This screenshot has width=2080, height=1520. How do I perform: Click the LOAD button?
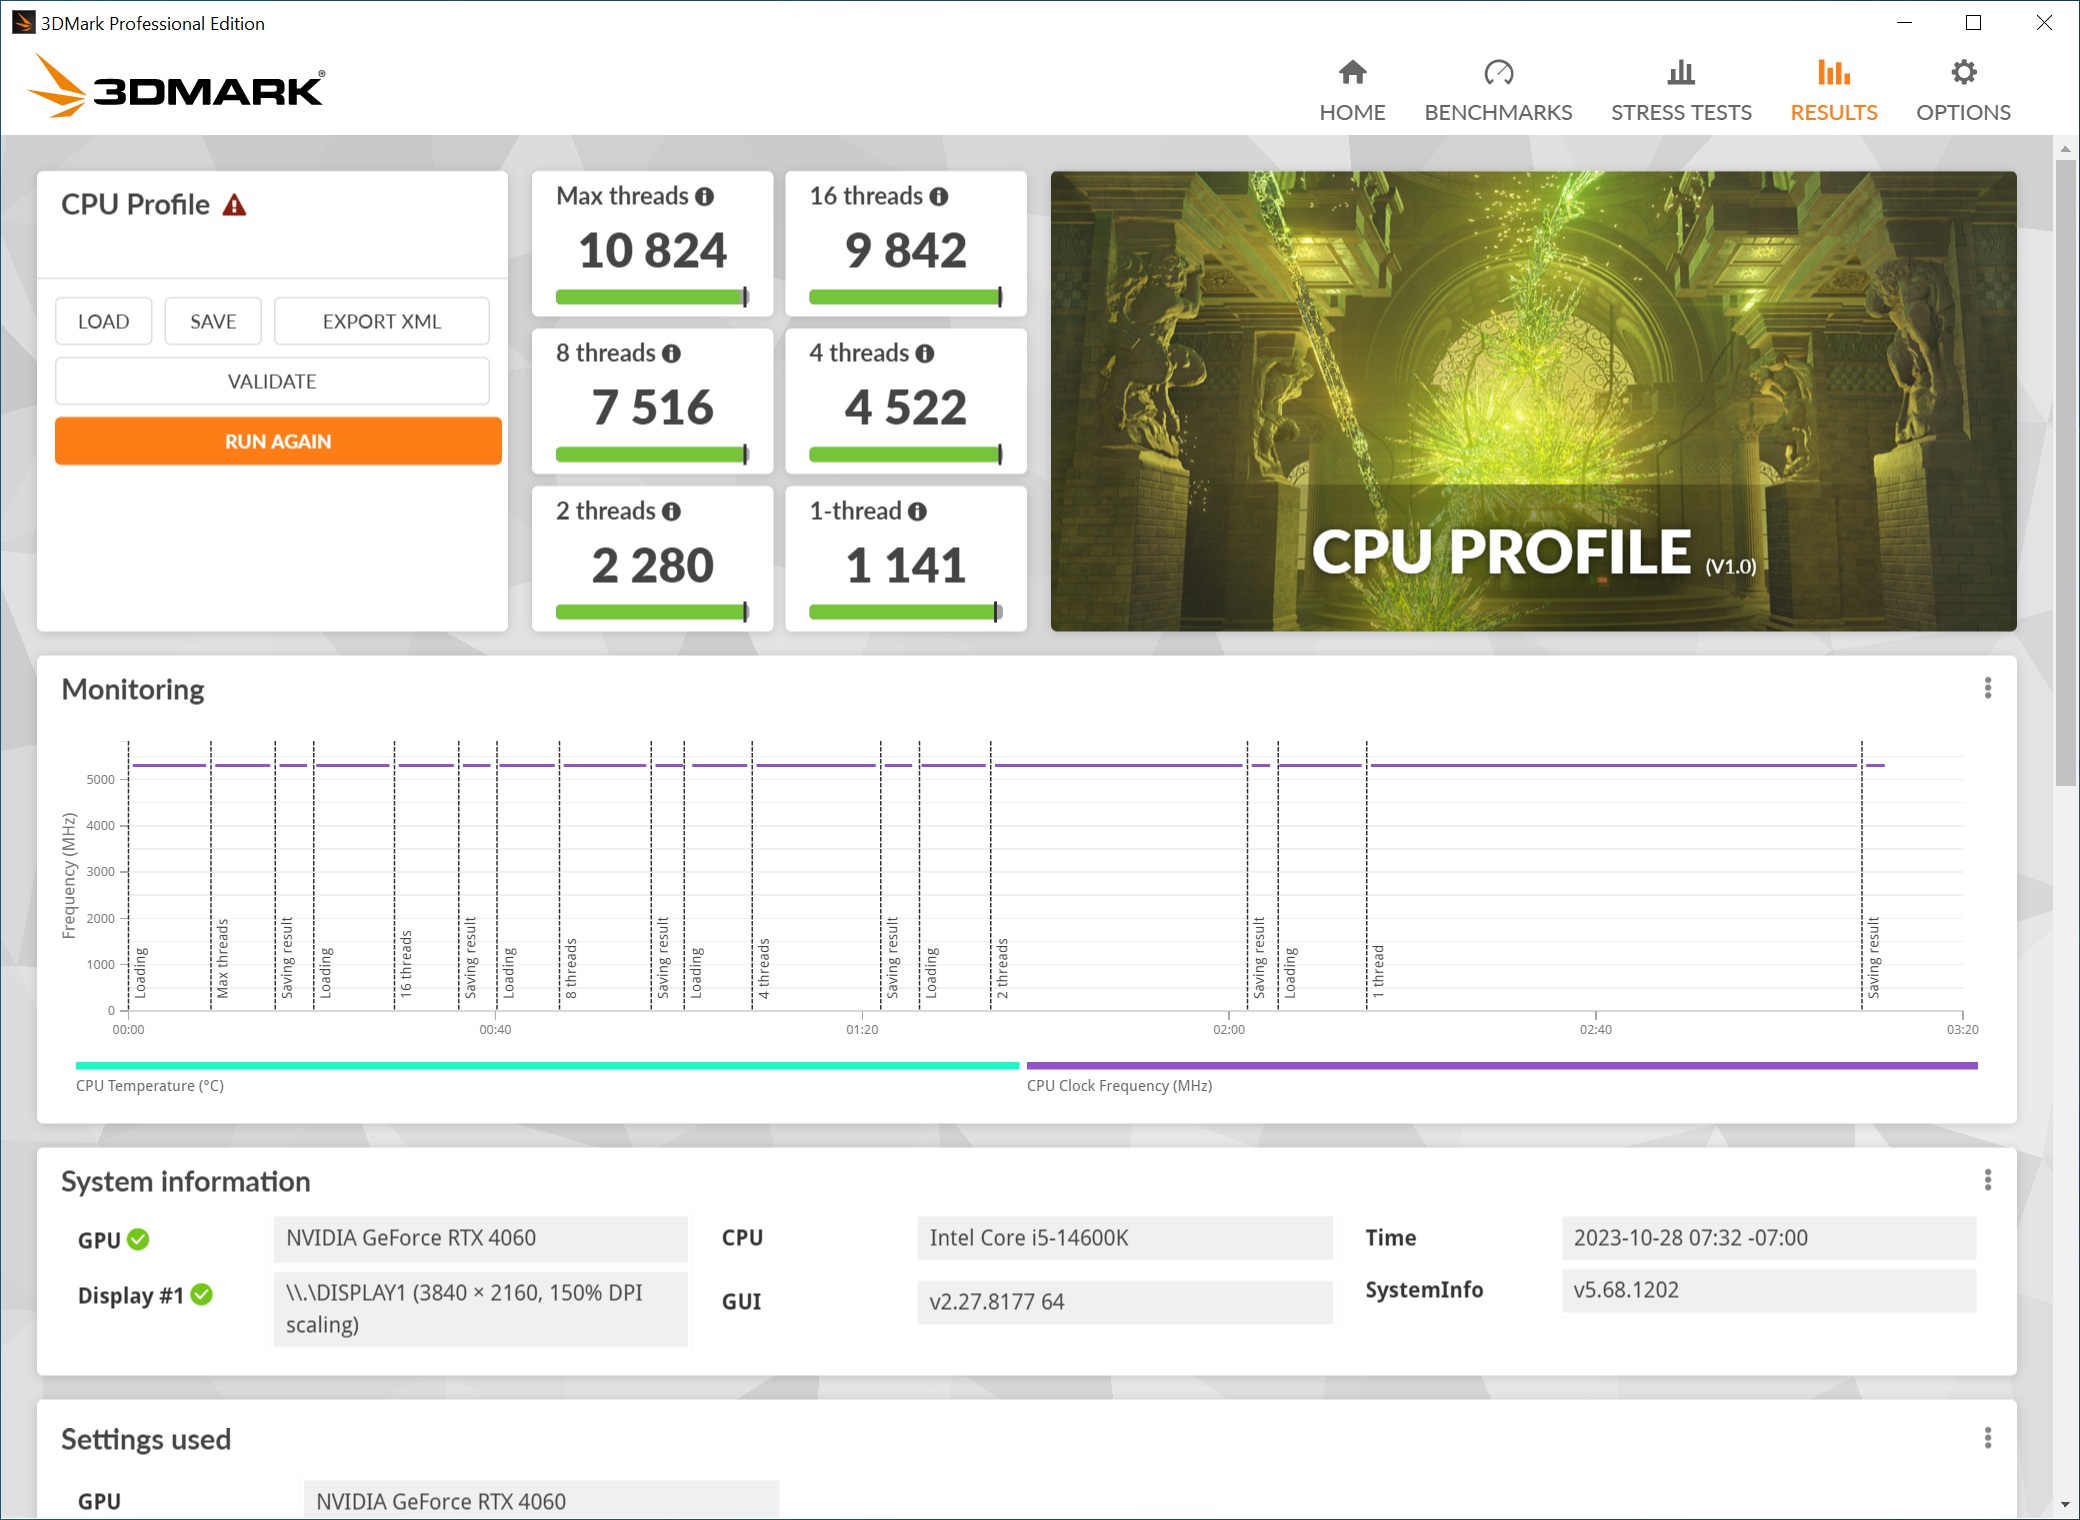pyautogui.click(x=105, y=320)
